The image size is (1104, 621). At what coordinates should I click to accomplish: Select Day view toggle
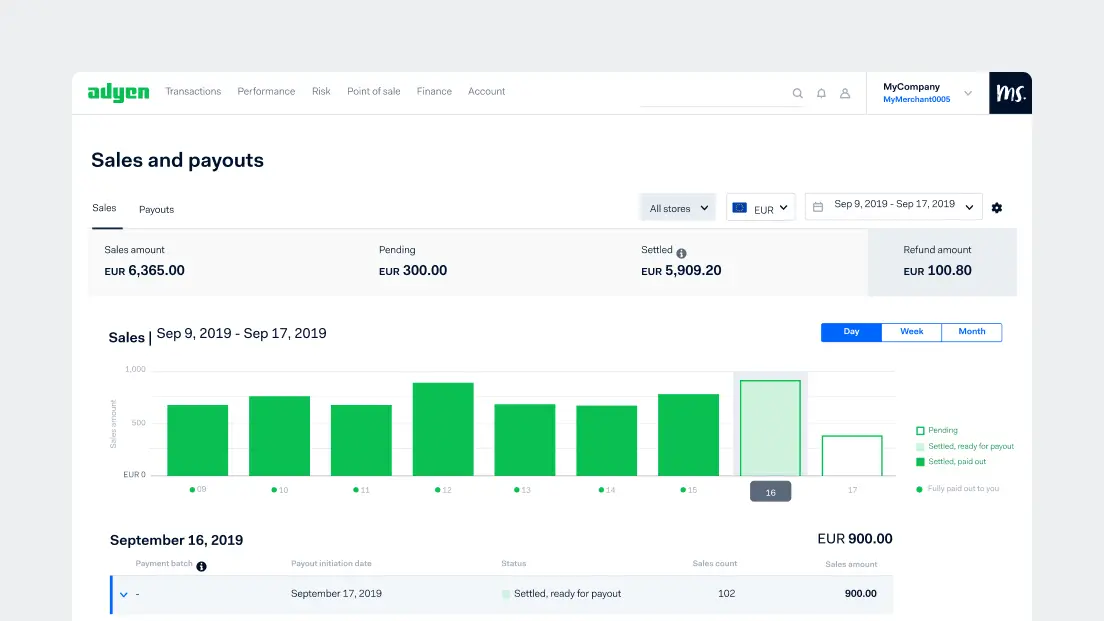pyautogui.click(x=851, y=332)
